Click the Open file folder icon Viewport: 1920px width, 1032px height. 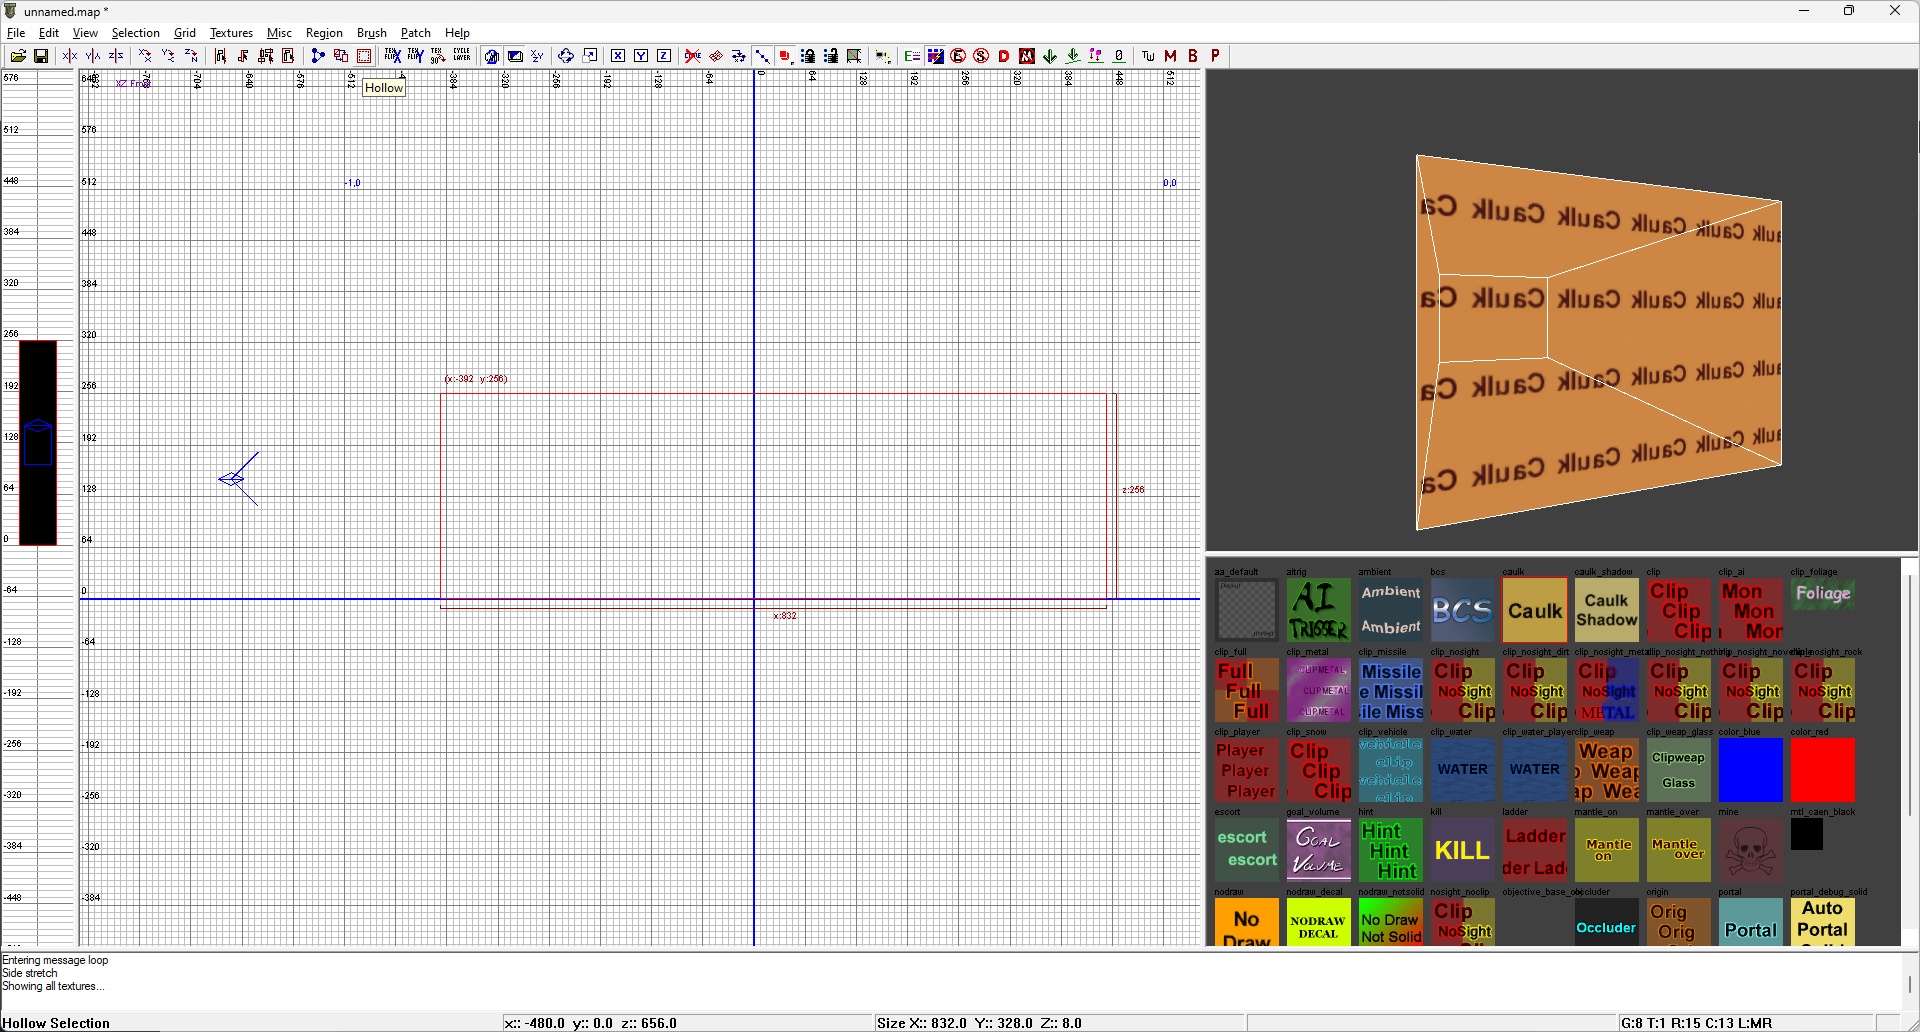18,56
